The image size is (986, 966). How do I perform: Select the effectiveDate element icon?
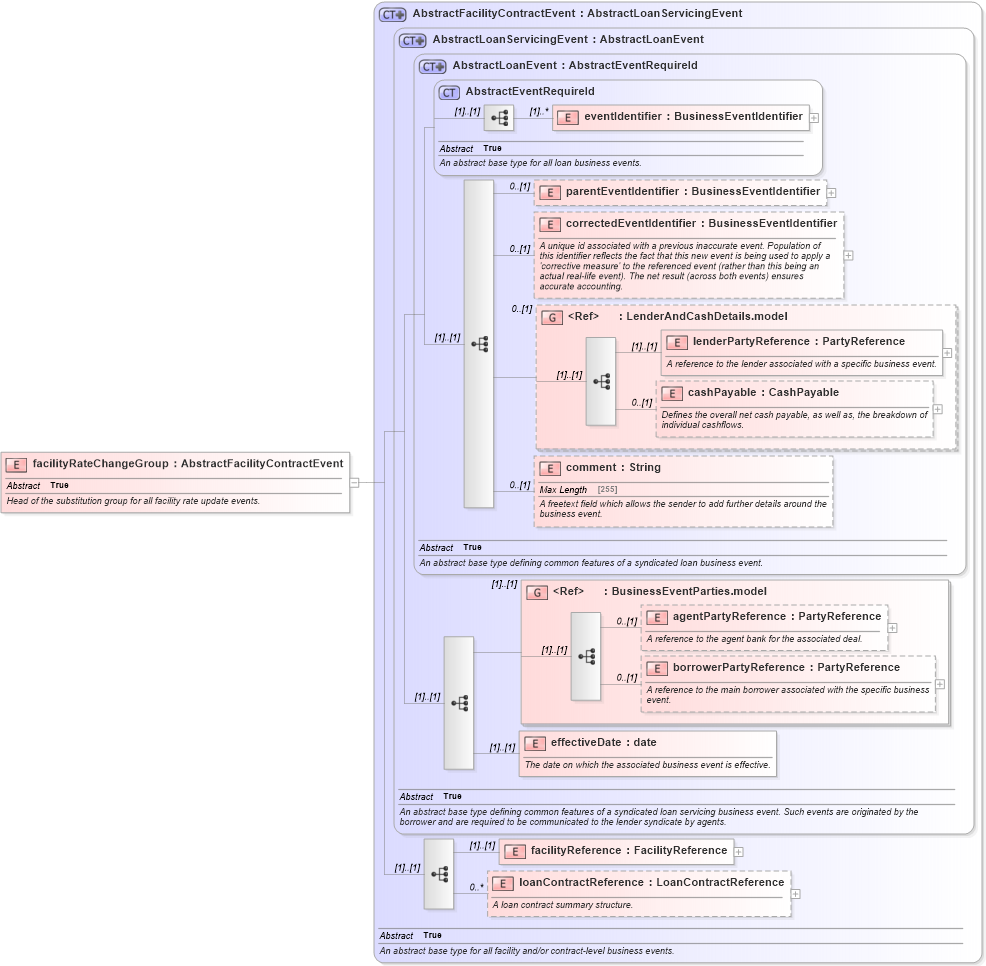[533, 743]
